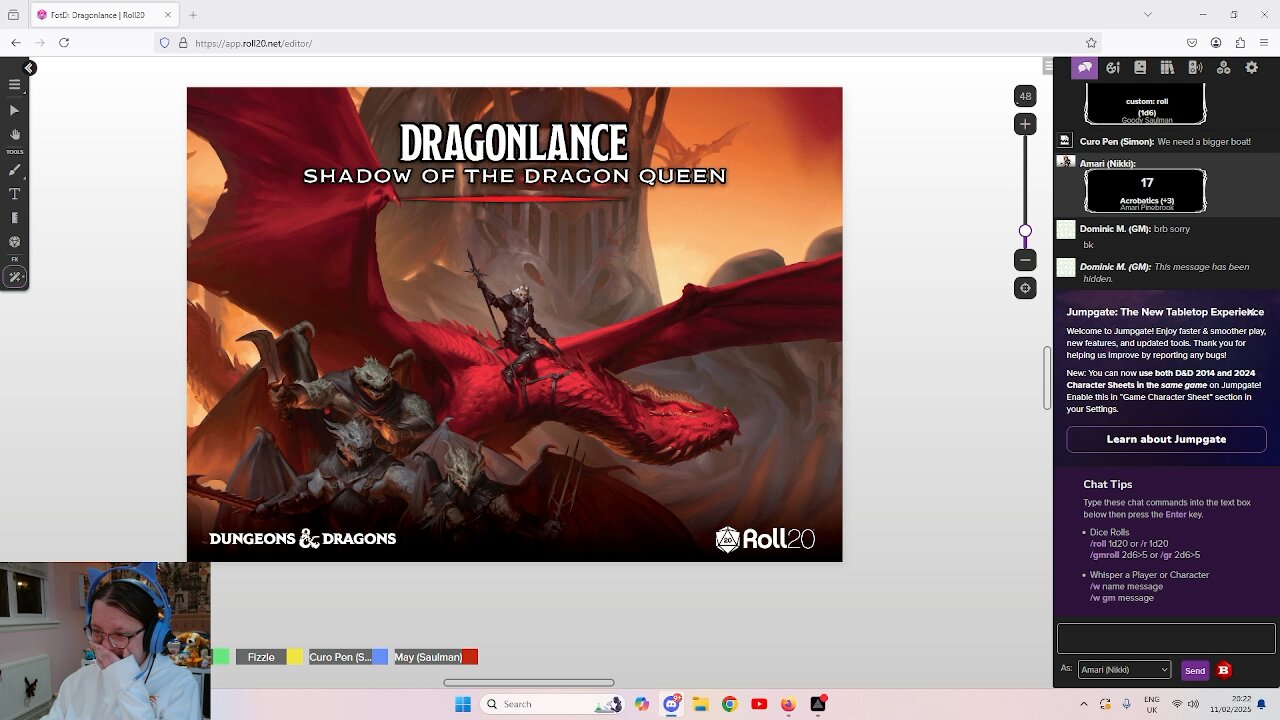Open the Jukebox audio tab
The width and height of the screenshot is (1280, 720).
1195,68
